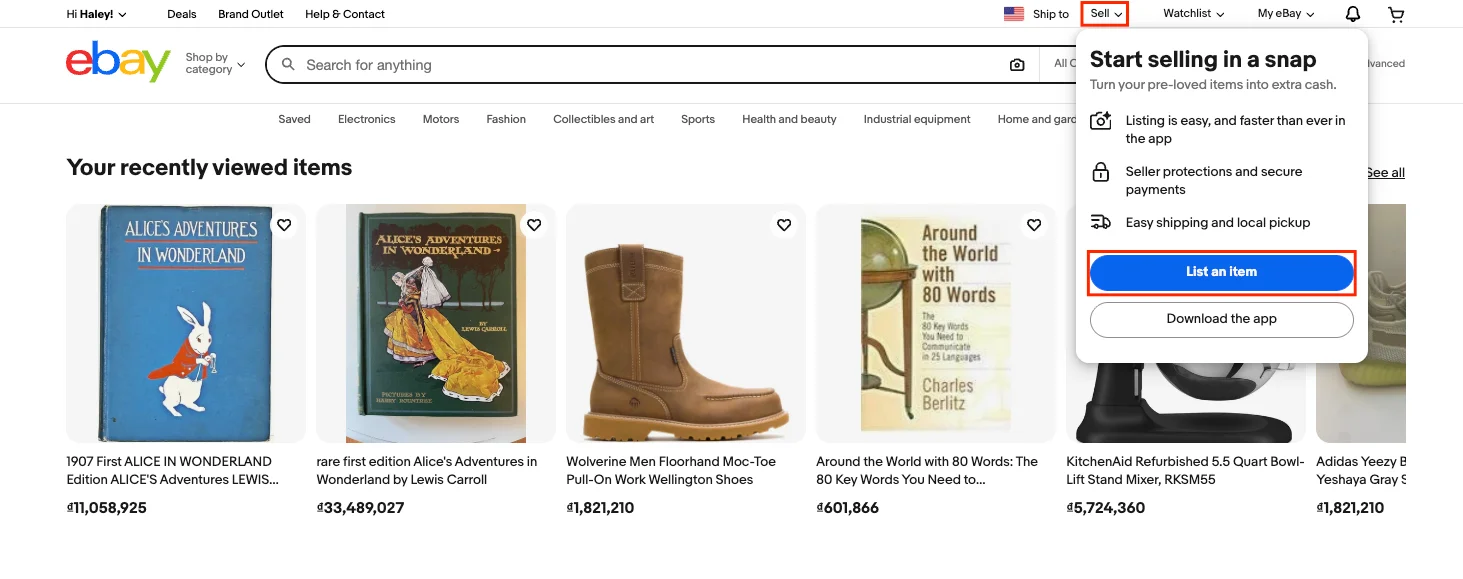Go to the Electronics category
This screenshot has height=579, width=1463.
point(367,119)
